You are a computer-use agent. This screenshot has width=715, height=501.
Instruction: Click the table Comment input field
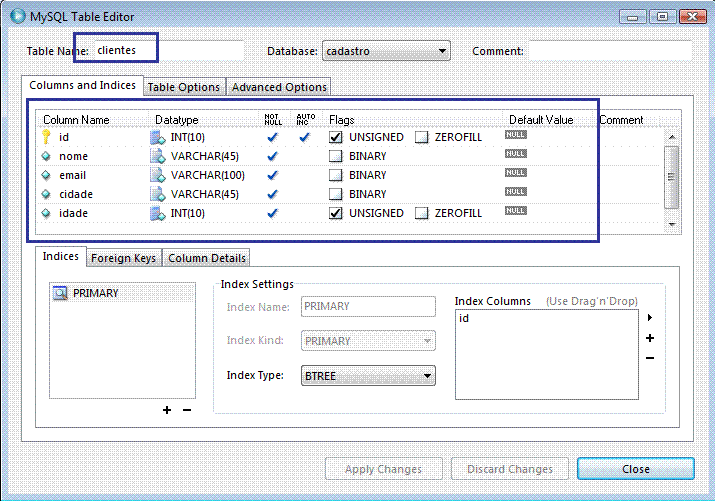610,51
